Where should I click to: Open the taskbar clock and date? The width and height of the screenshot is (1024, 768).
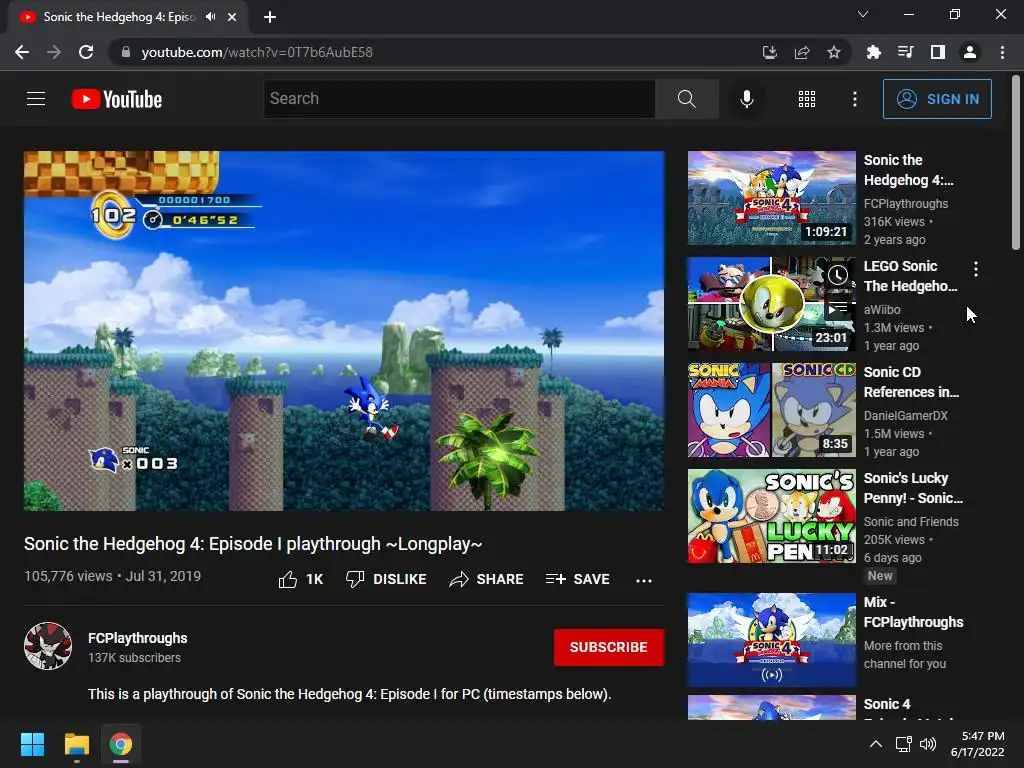pos(978,744)
